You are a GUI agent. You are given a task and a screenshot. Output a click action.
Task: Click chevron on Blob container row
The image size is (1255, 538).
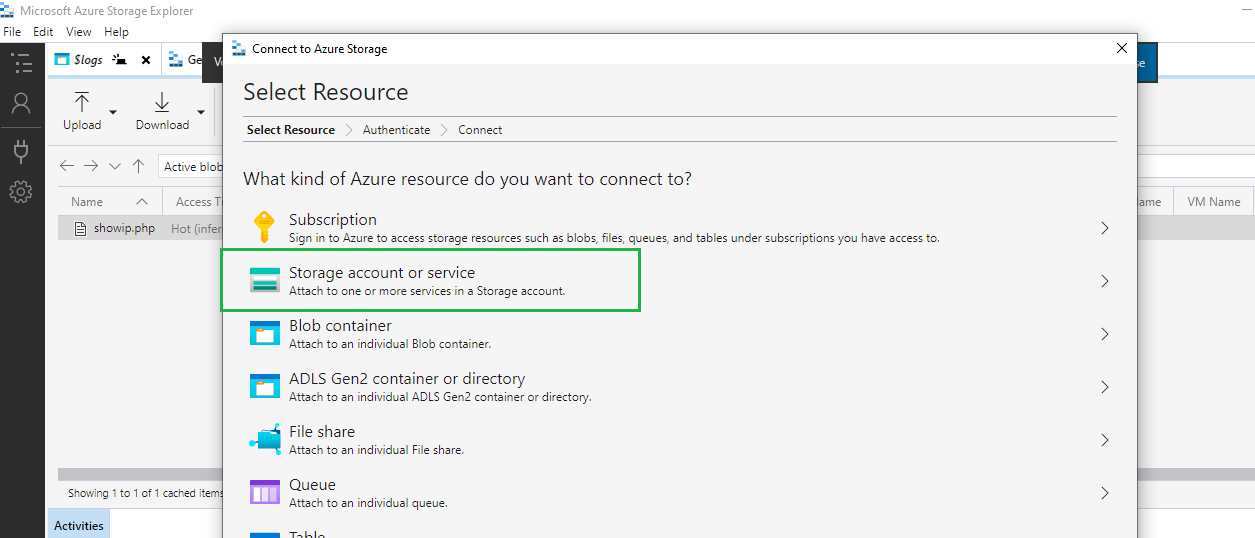[x=1104, y=334]
